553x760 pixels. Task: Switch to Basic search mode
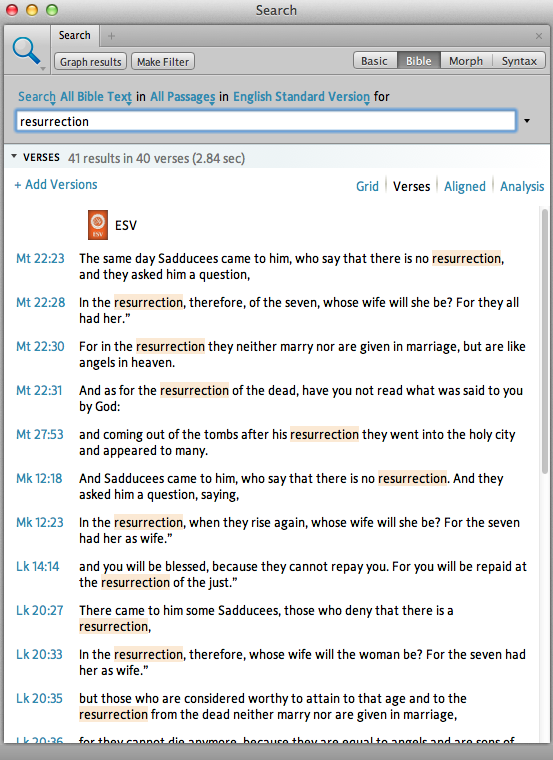(375, 61)
